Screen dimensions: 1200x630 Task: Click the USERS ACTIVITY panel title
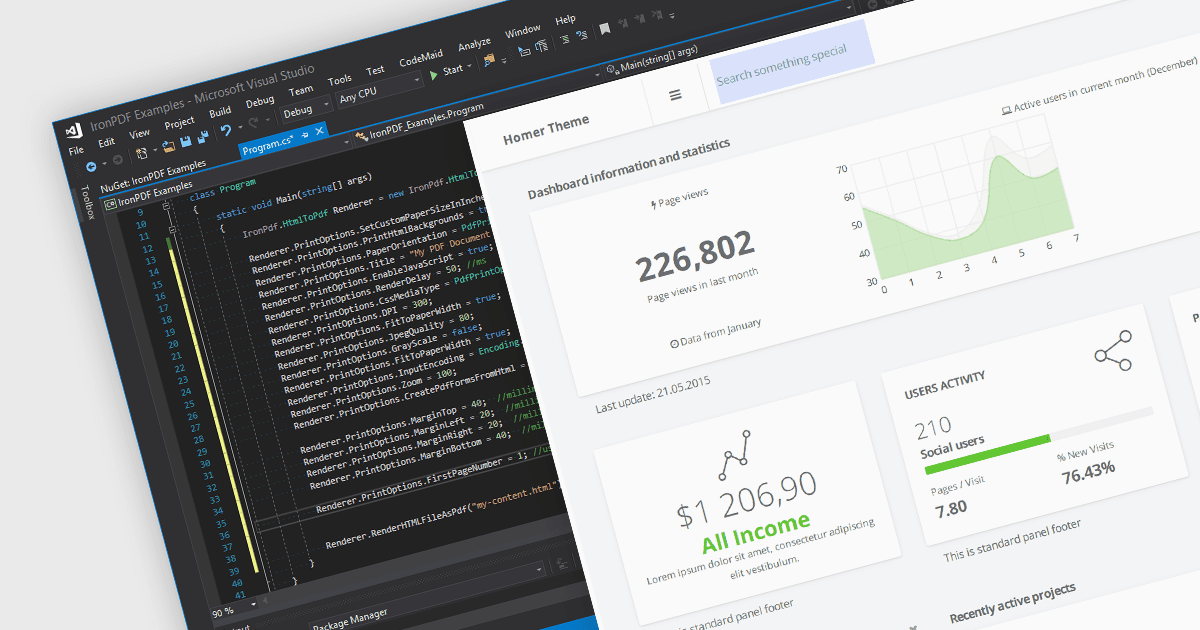tap(944, 384)
